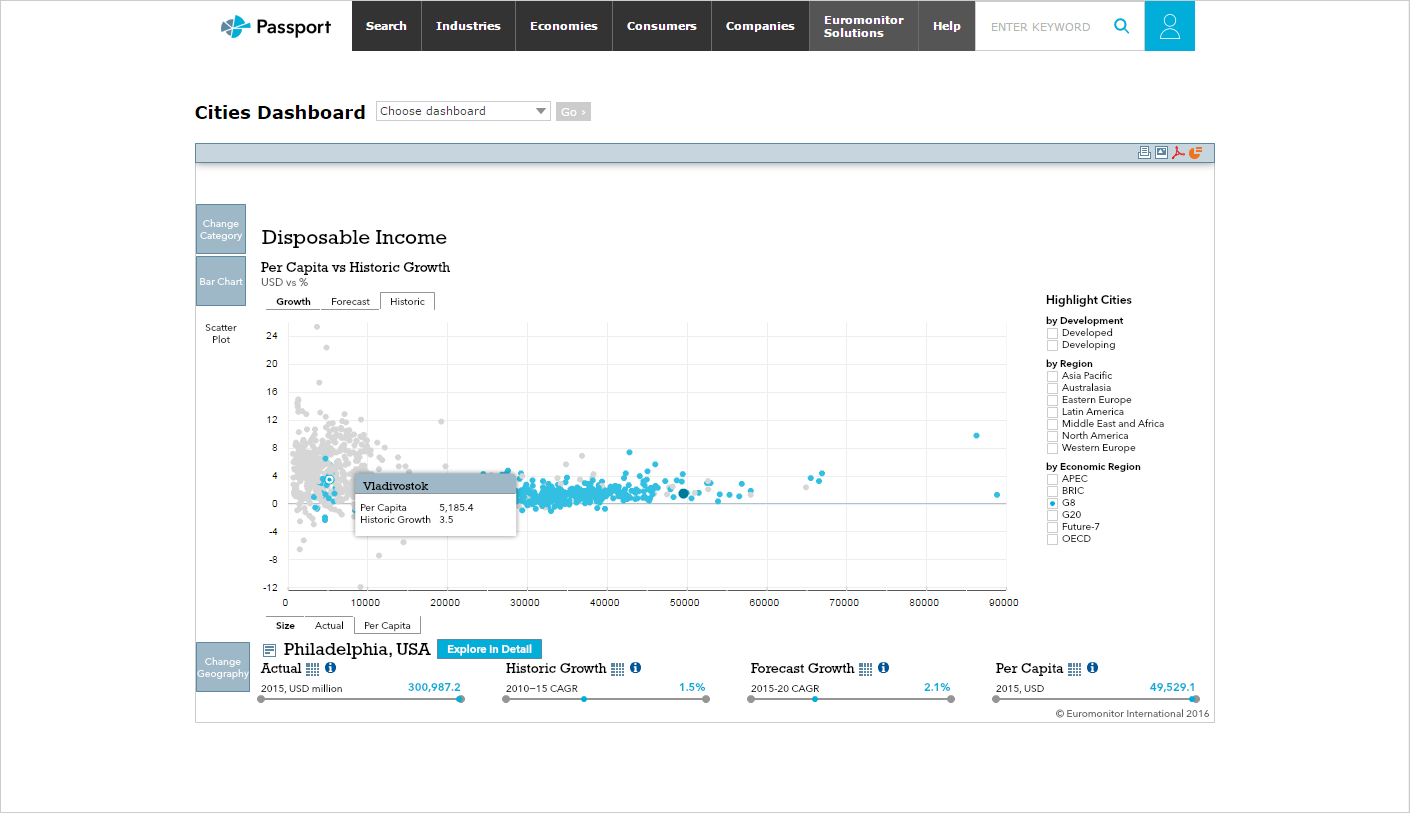
Task: Check the North America region filter
Action: click(x=1052, y=435)
